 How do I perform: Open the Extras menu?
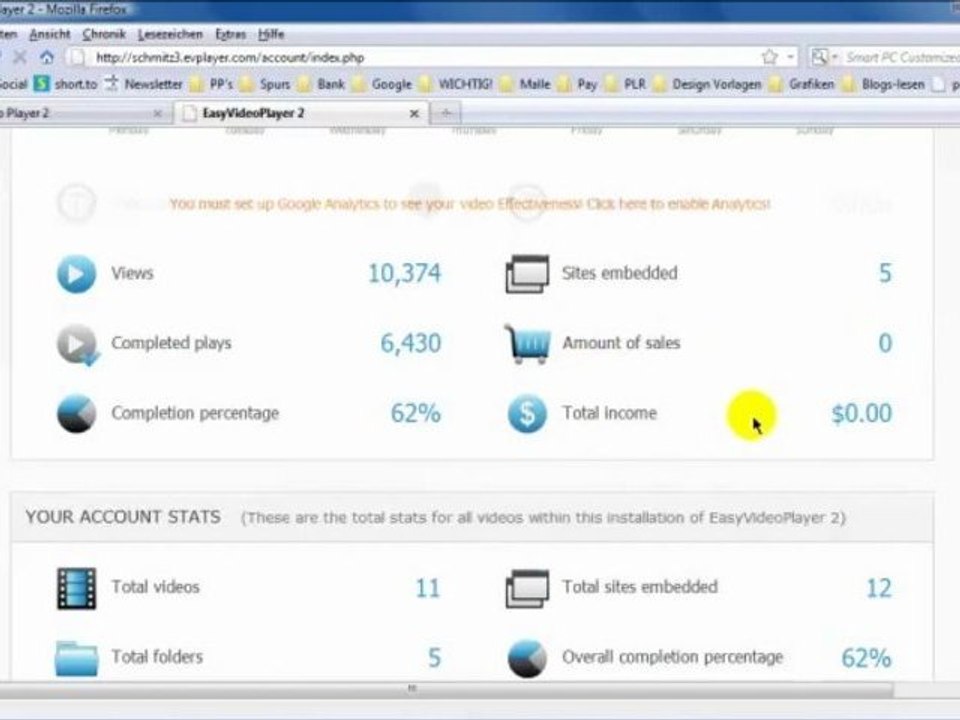pos(230,34)
